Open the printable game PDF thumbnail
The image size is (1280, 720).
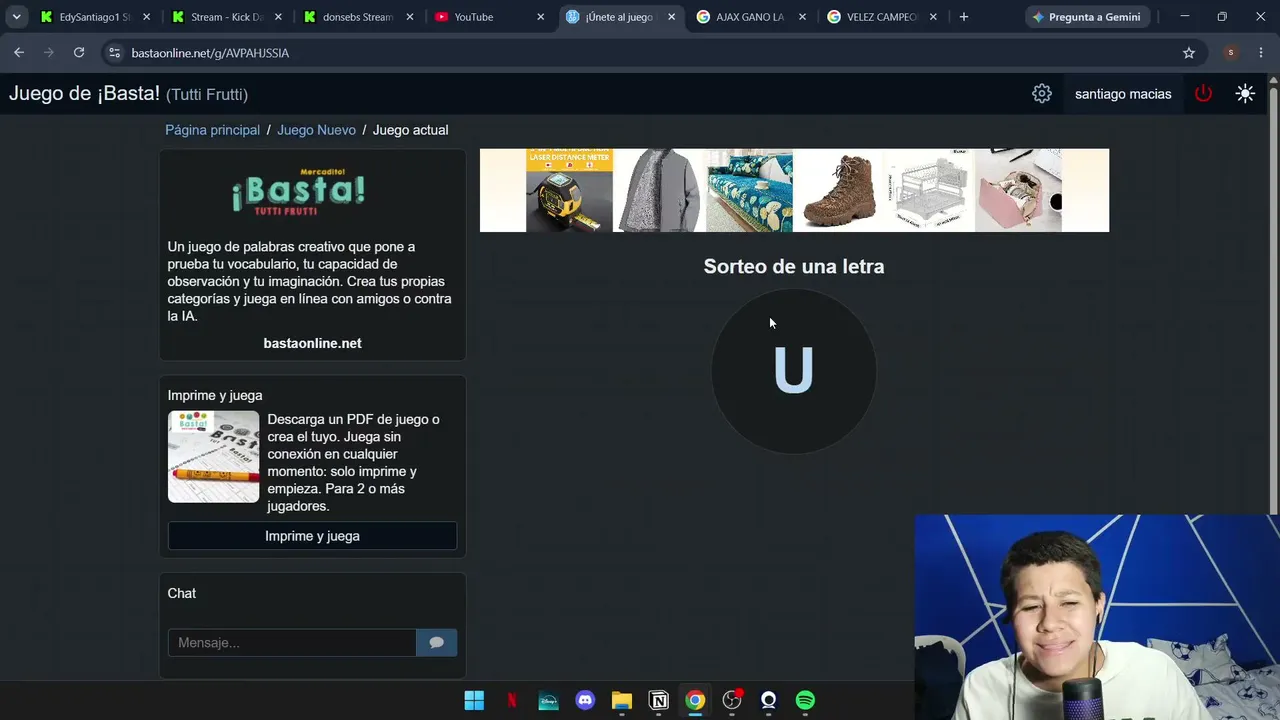213,457
